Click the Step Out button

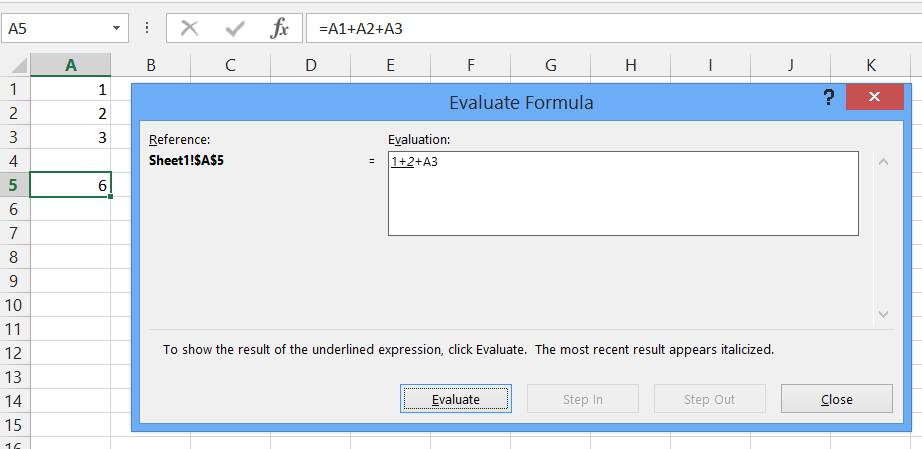[x=709, y=399]
